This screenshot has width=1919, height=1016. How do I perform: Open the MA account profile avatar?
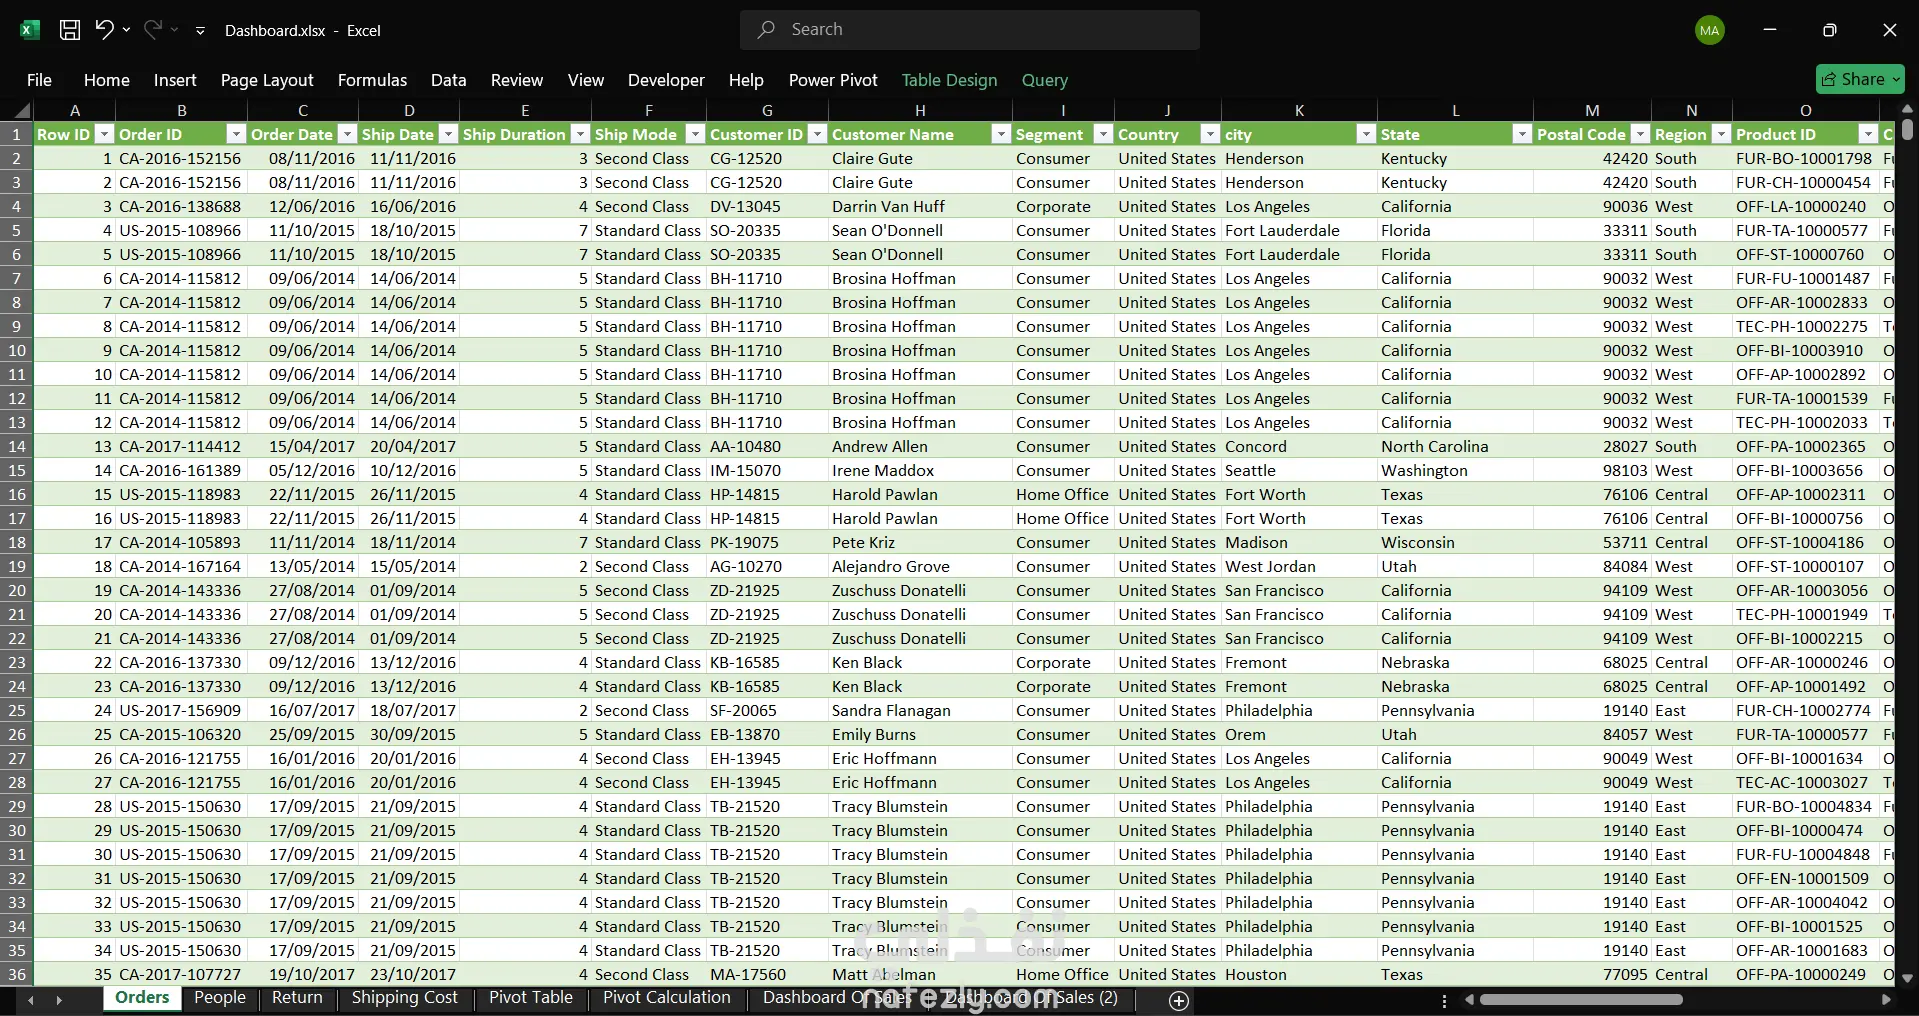pos(1710,30)
